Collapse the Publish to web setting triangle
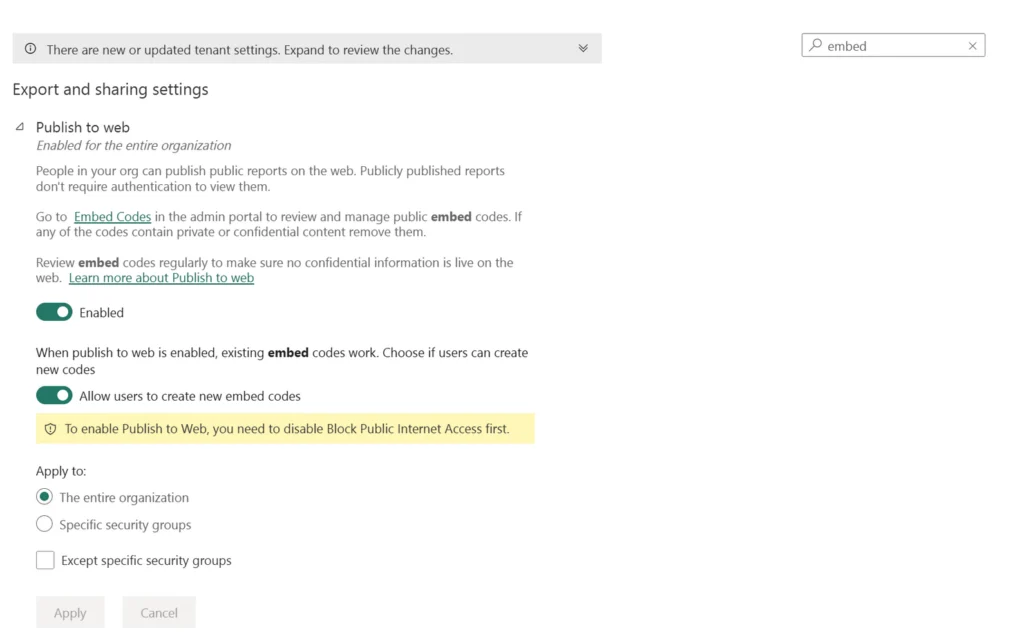The height and width of the screenshot is (635, 1024). (x=20, y=127)
